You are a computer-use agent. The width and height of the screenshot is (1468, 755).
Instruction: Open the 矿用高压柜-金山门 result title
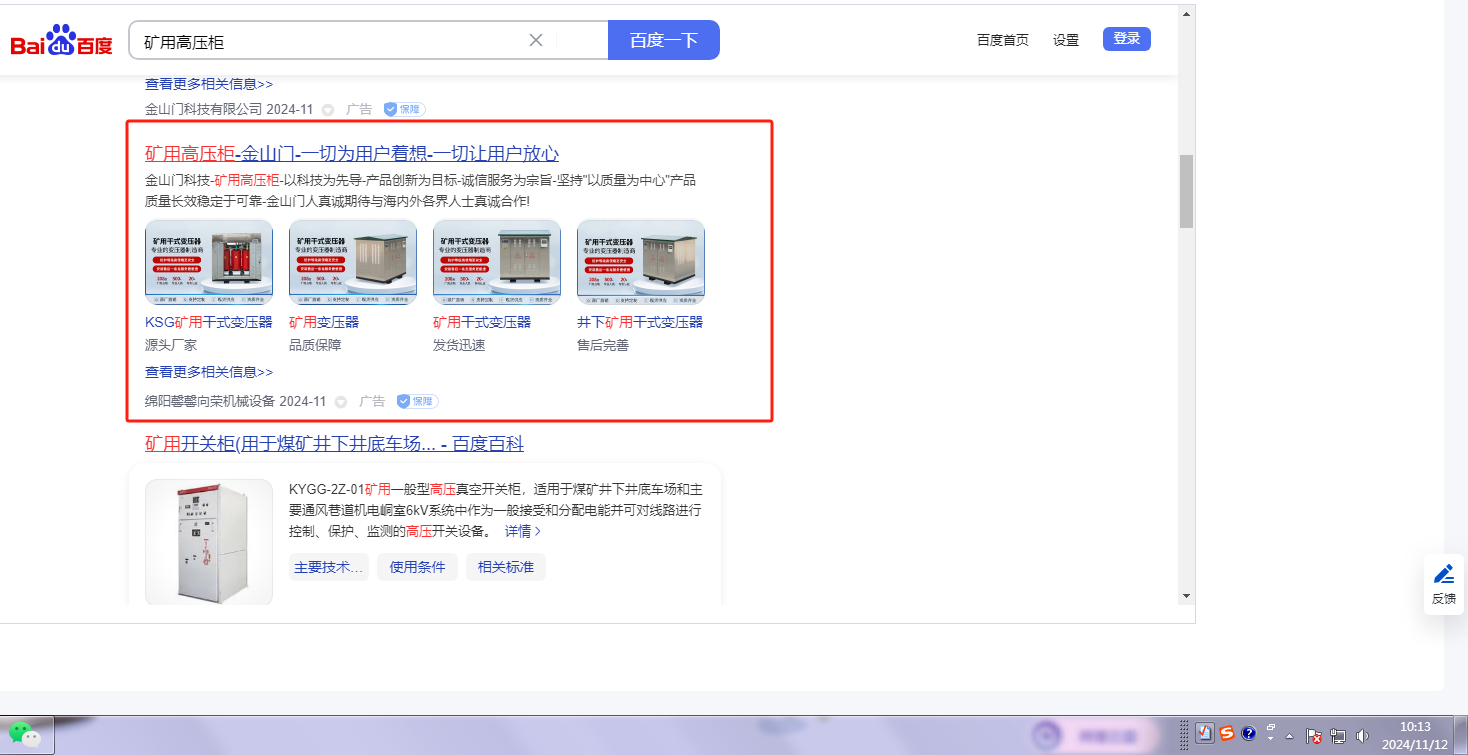[x=352, y=153]
